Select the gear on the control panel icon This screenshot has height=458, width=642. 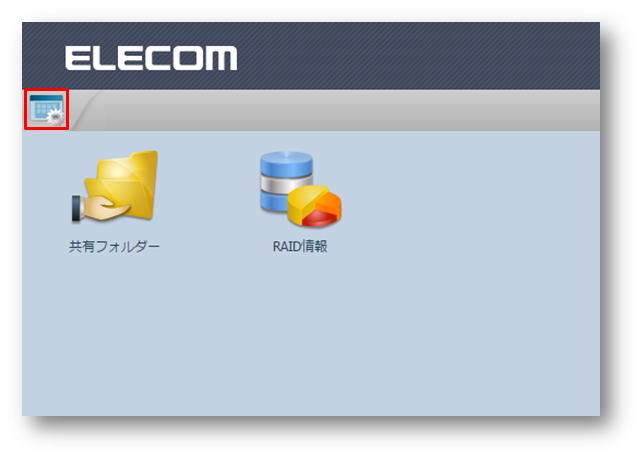[55, 117]
